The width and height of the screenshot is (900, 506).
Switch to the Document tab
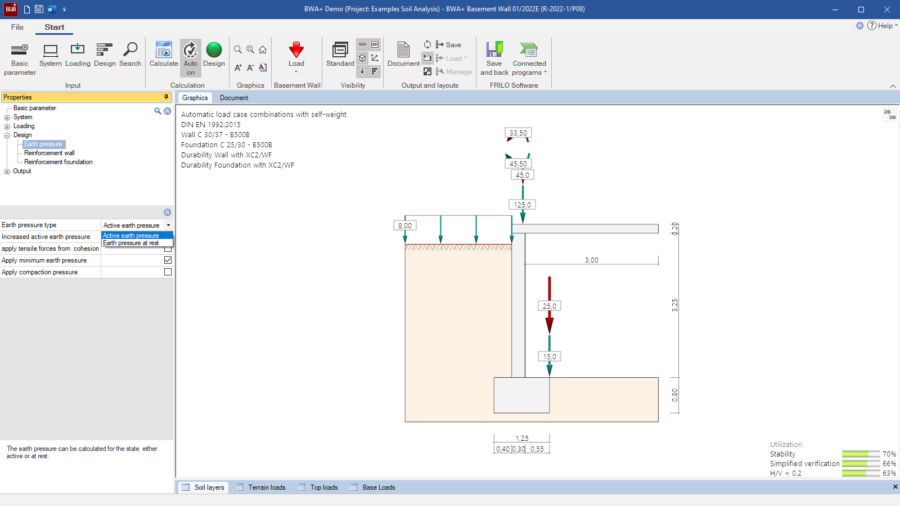pyautogui.click(x=234, y=98)
